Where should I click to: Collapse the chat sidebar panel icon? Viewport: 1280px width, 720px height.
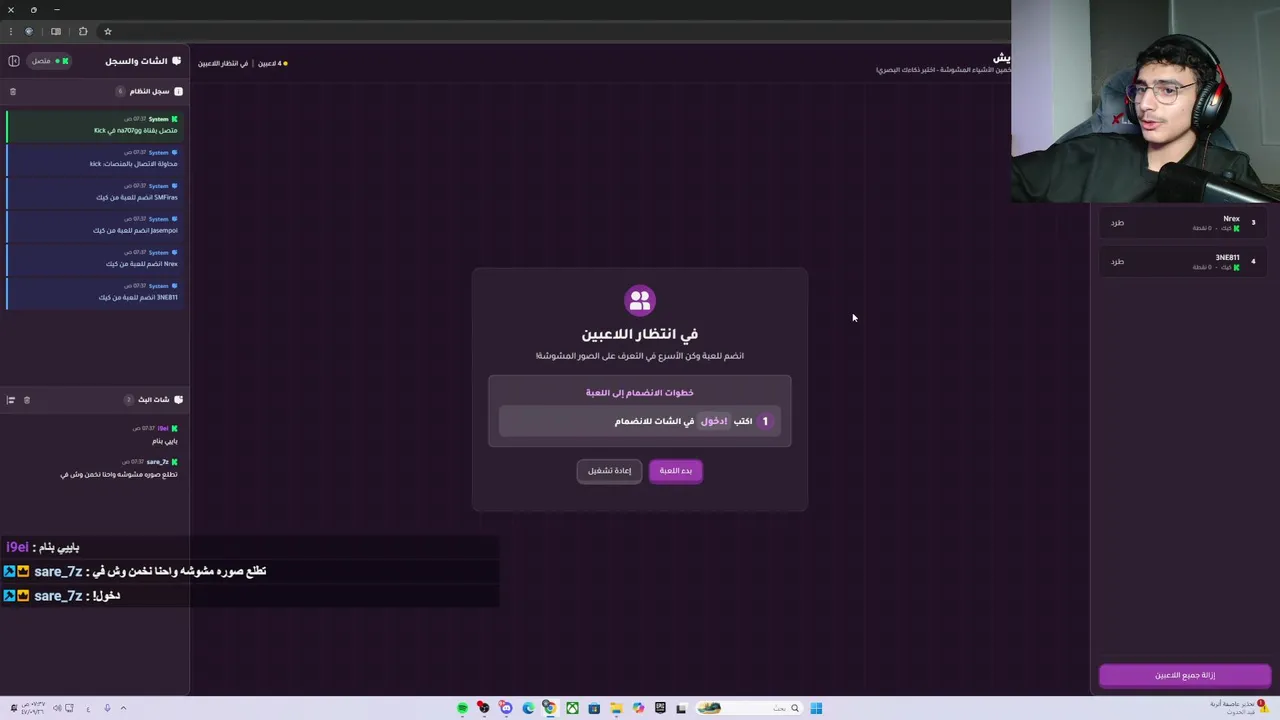[14, 61]
